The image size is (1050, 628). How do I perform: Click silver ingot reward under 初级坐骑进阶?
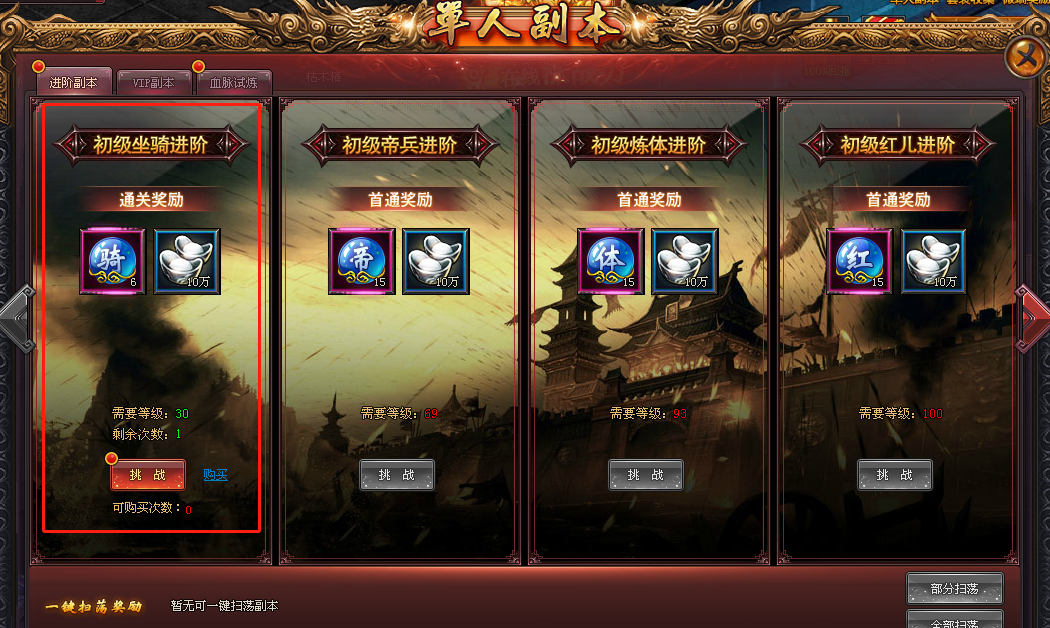pos(187,261)
